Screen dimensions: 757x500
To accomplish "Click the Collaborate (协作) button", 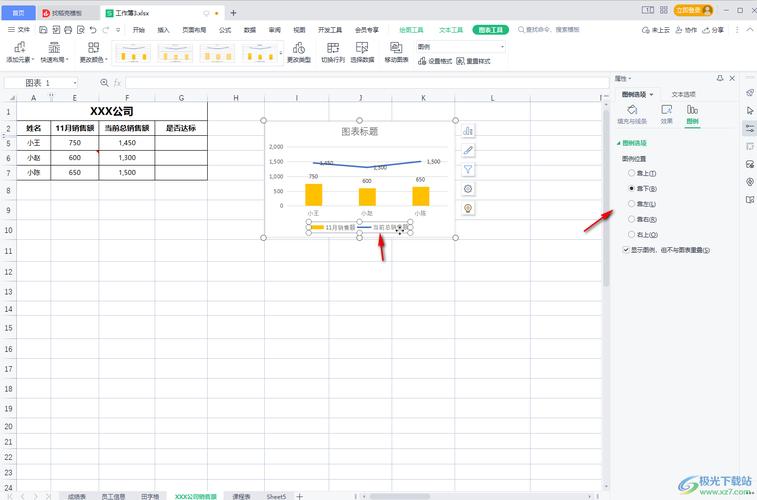I will 686,30.
